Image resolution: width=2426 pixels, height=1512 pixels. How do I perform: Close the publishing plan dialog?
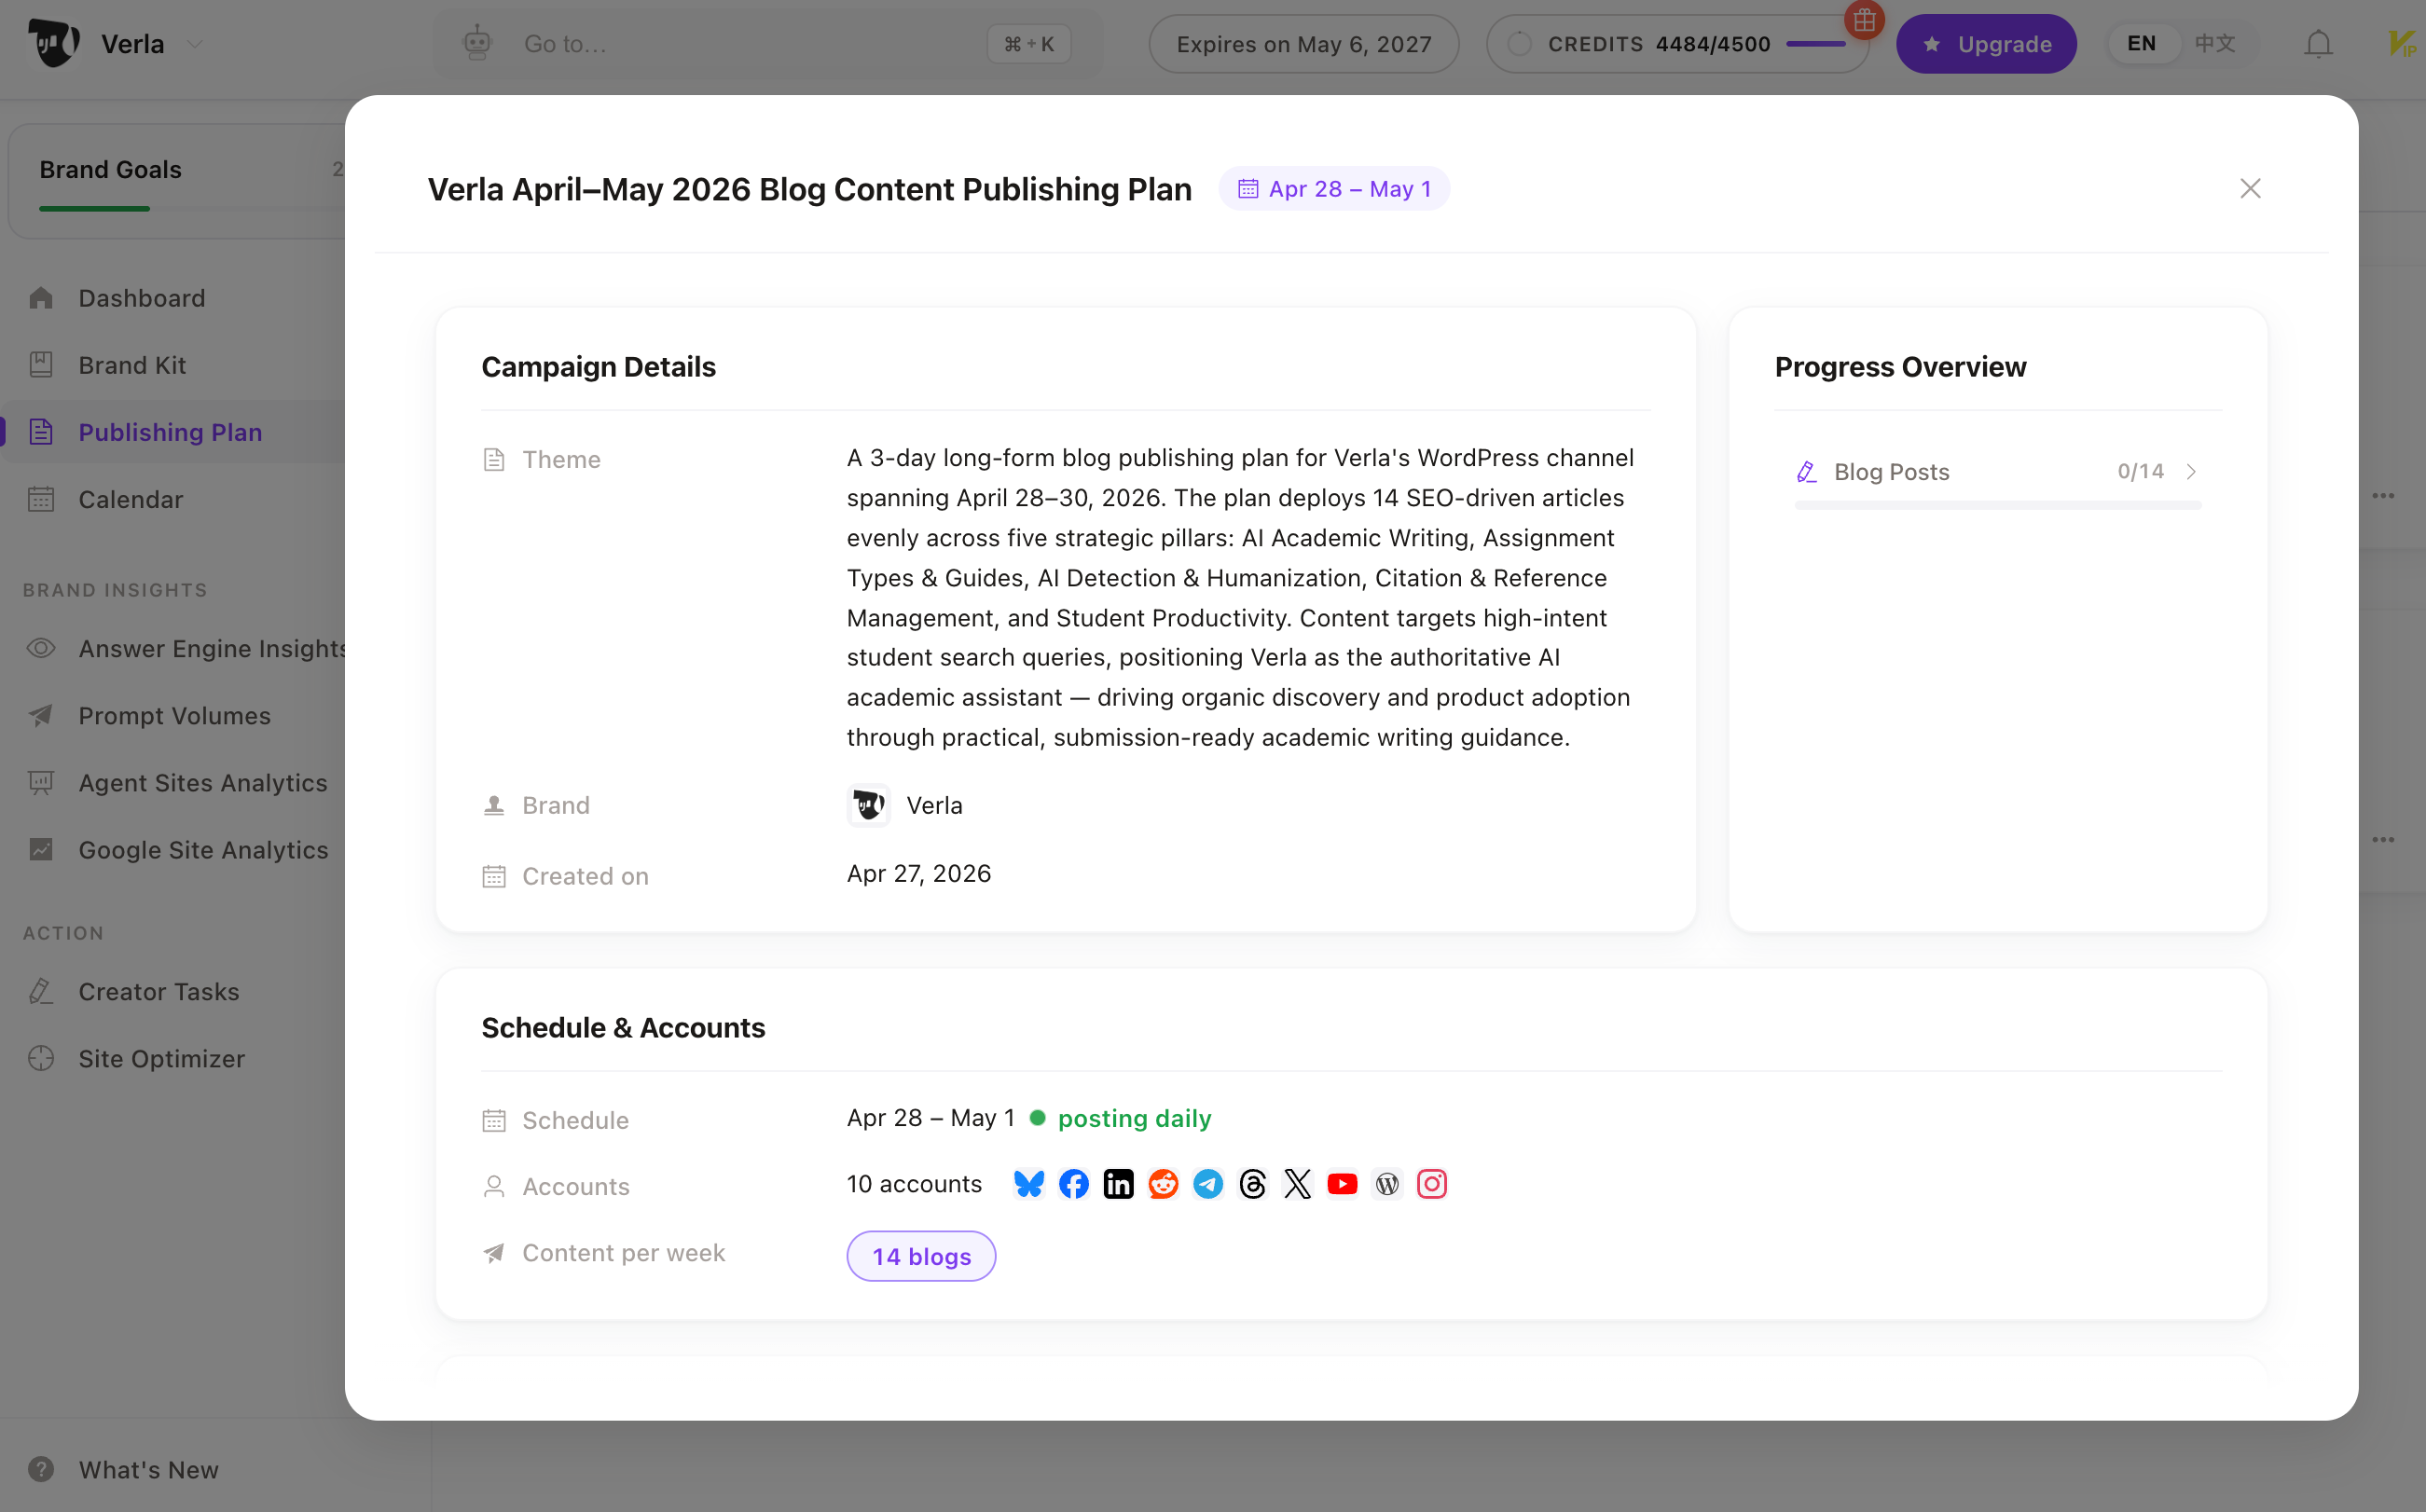click(2250, 188)
